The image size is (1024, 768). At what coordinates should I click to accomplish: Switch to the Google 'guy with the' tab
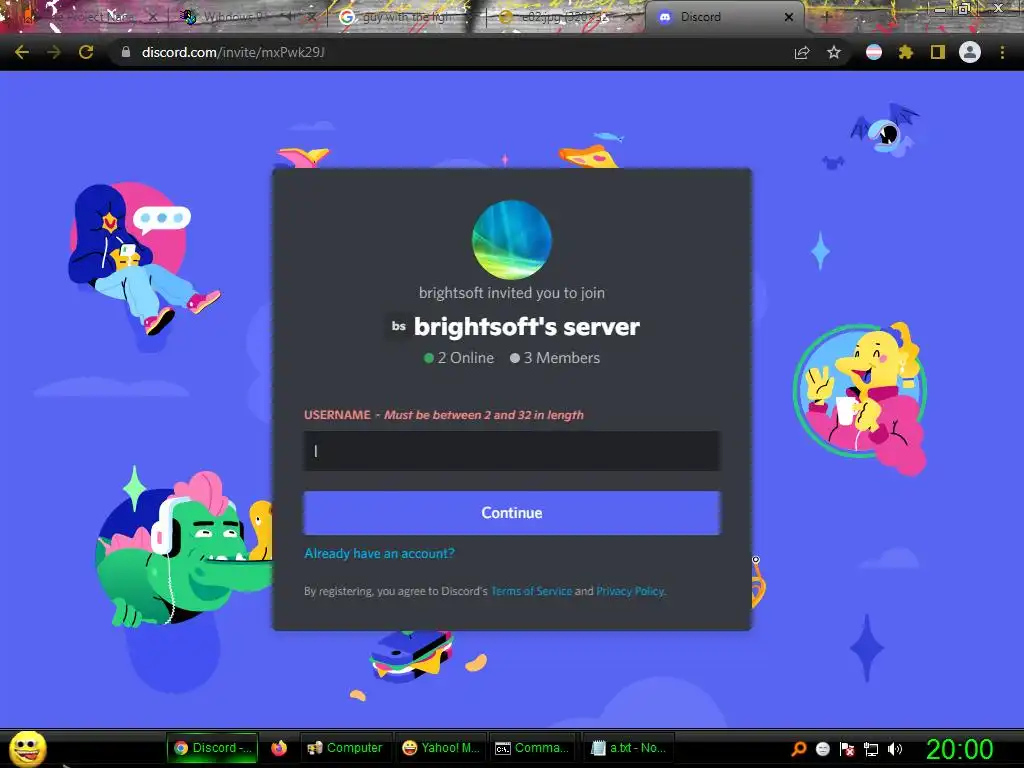click(x=408, y=17)
